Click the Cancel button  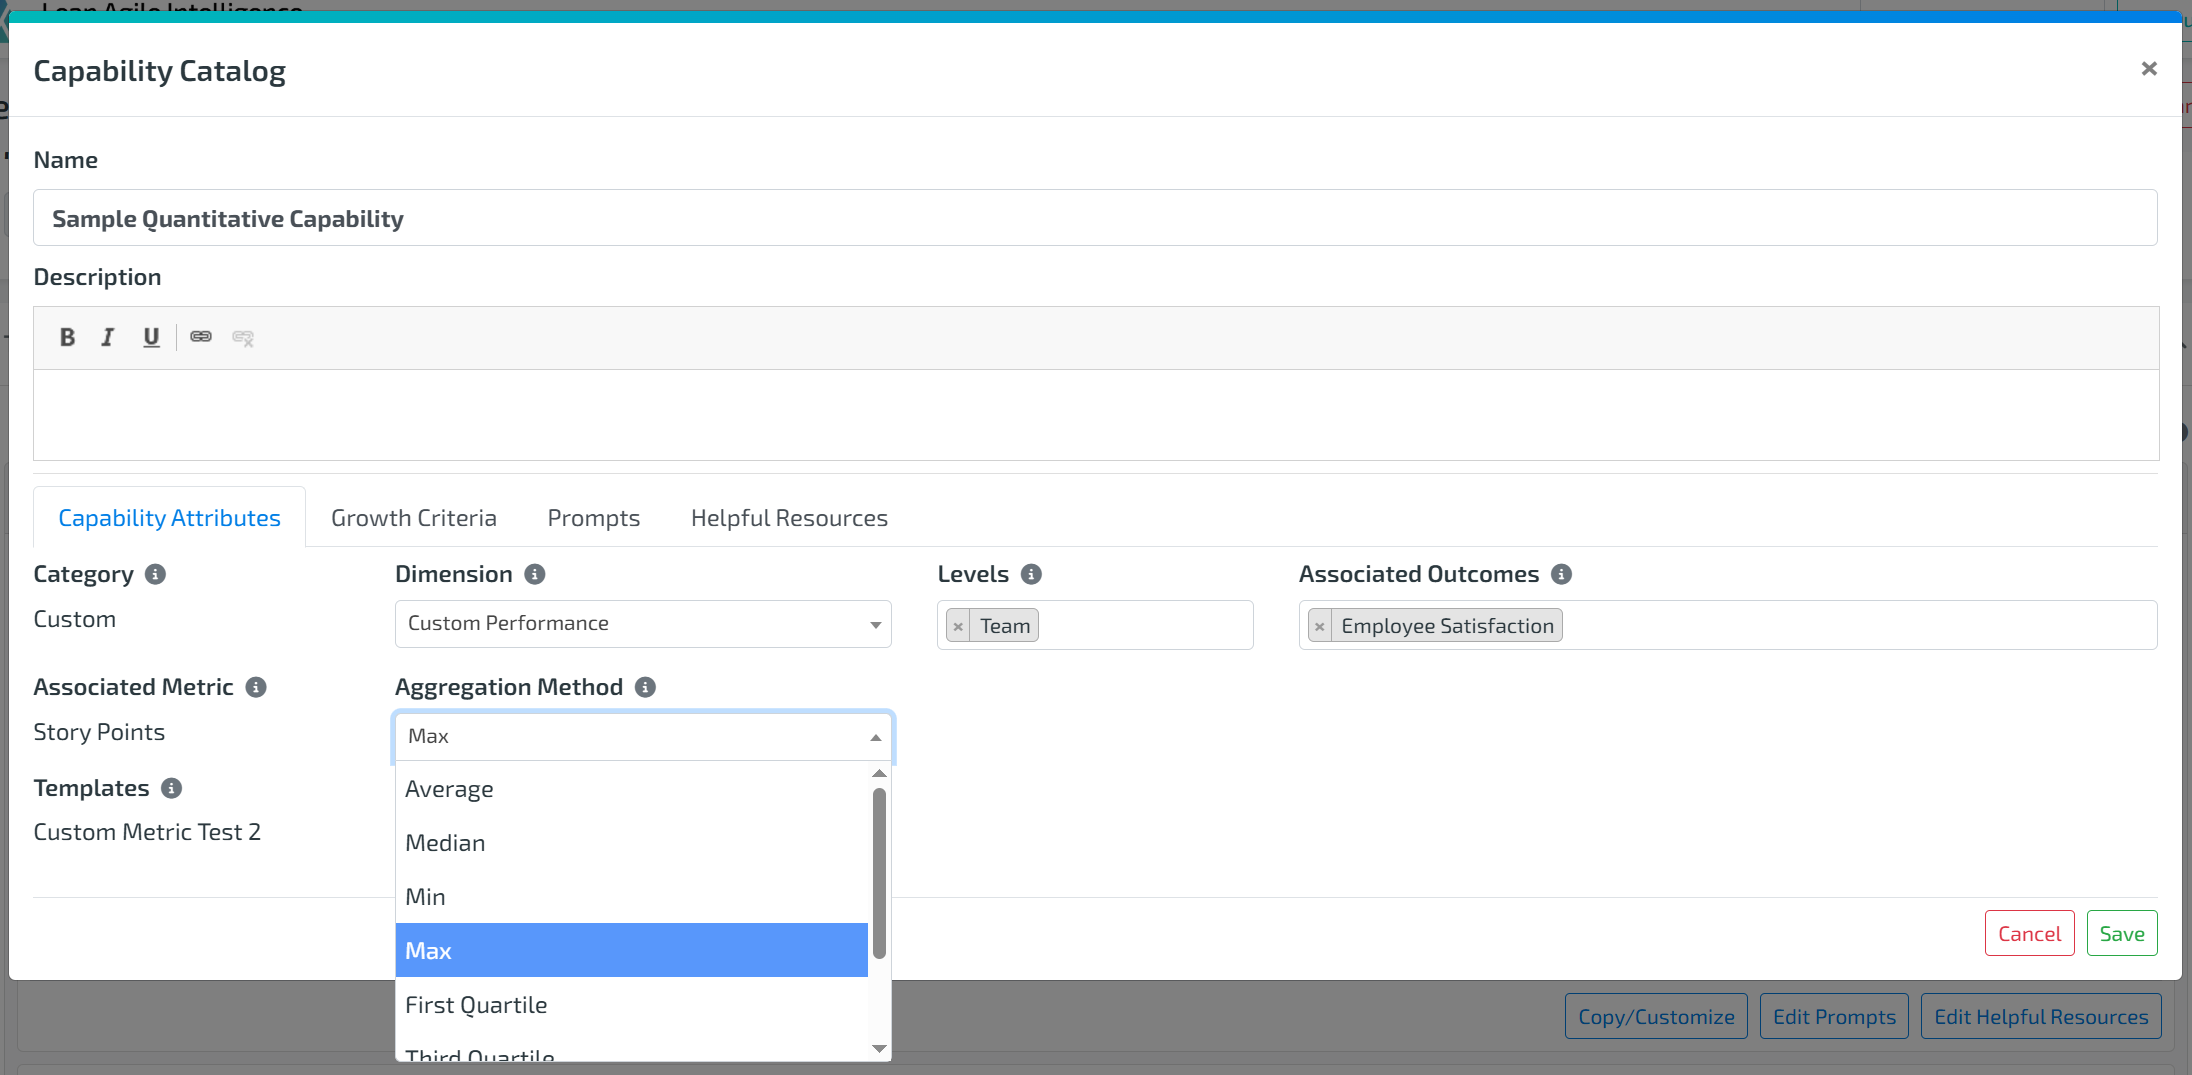coord(2030,933)
